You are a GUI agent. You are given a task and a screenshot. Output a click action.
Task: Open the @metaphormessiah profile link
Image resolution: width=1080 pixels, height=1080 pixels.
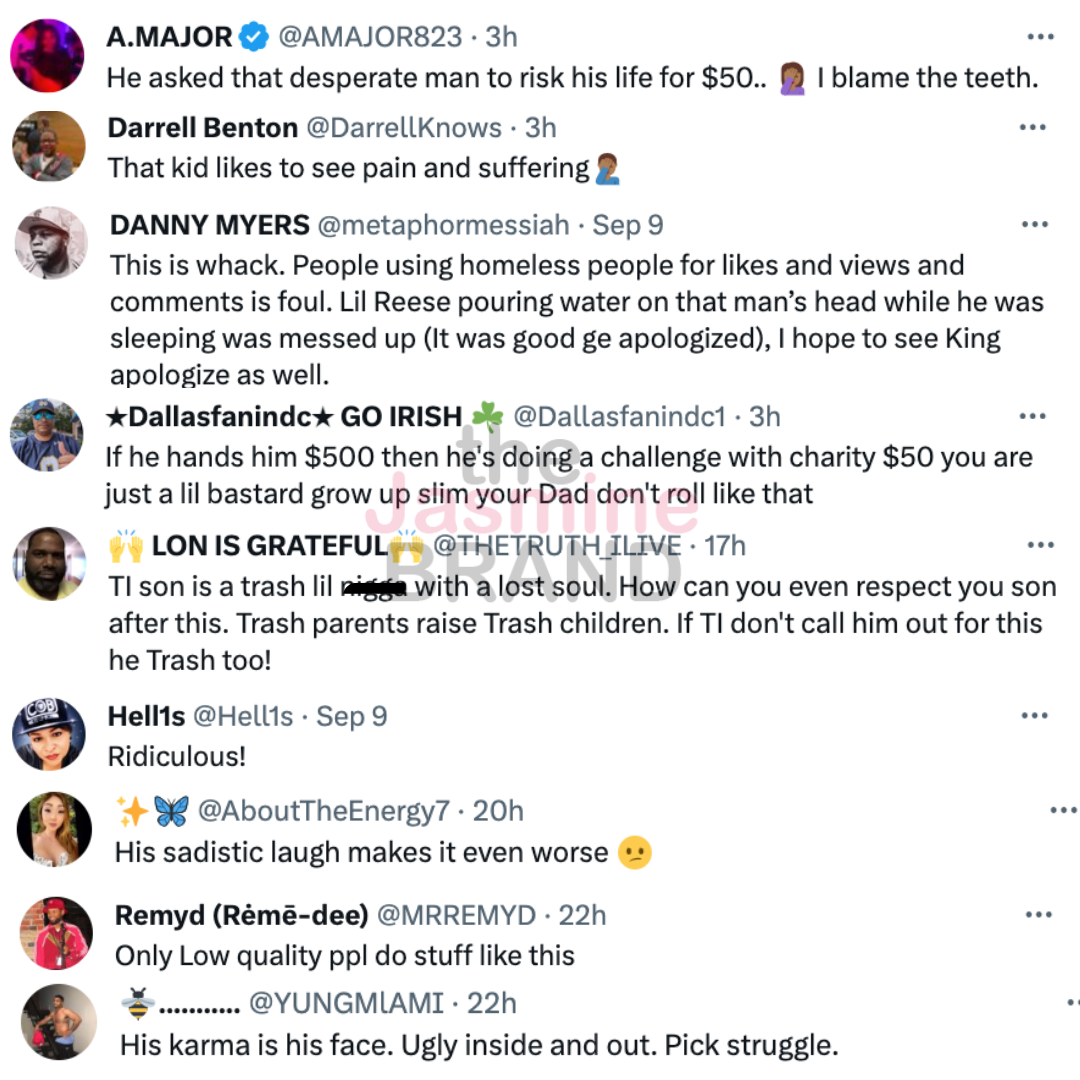tap(443, 225)
